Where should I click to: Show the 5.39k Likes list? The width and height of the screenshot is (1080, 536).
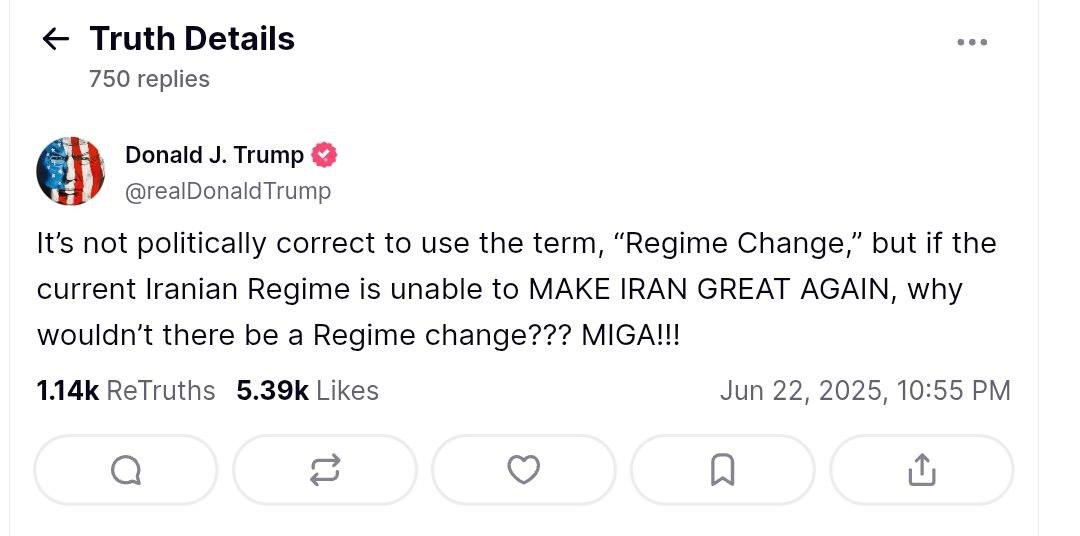tap(307, 390)
